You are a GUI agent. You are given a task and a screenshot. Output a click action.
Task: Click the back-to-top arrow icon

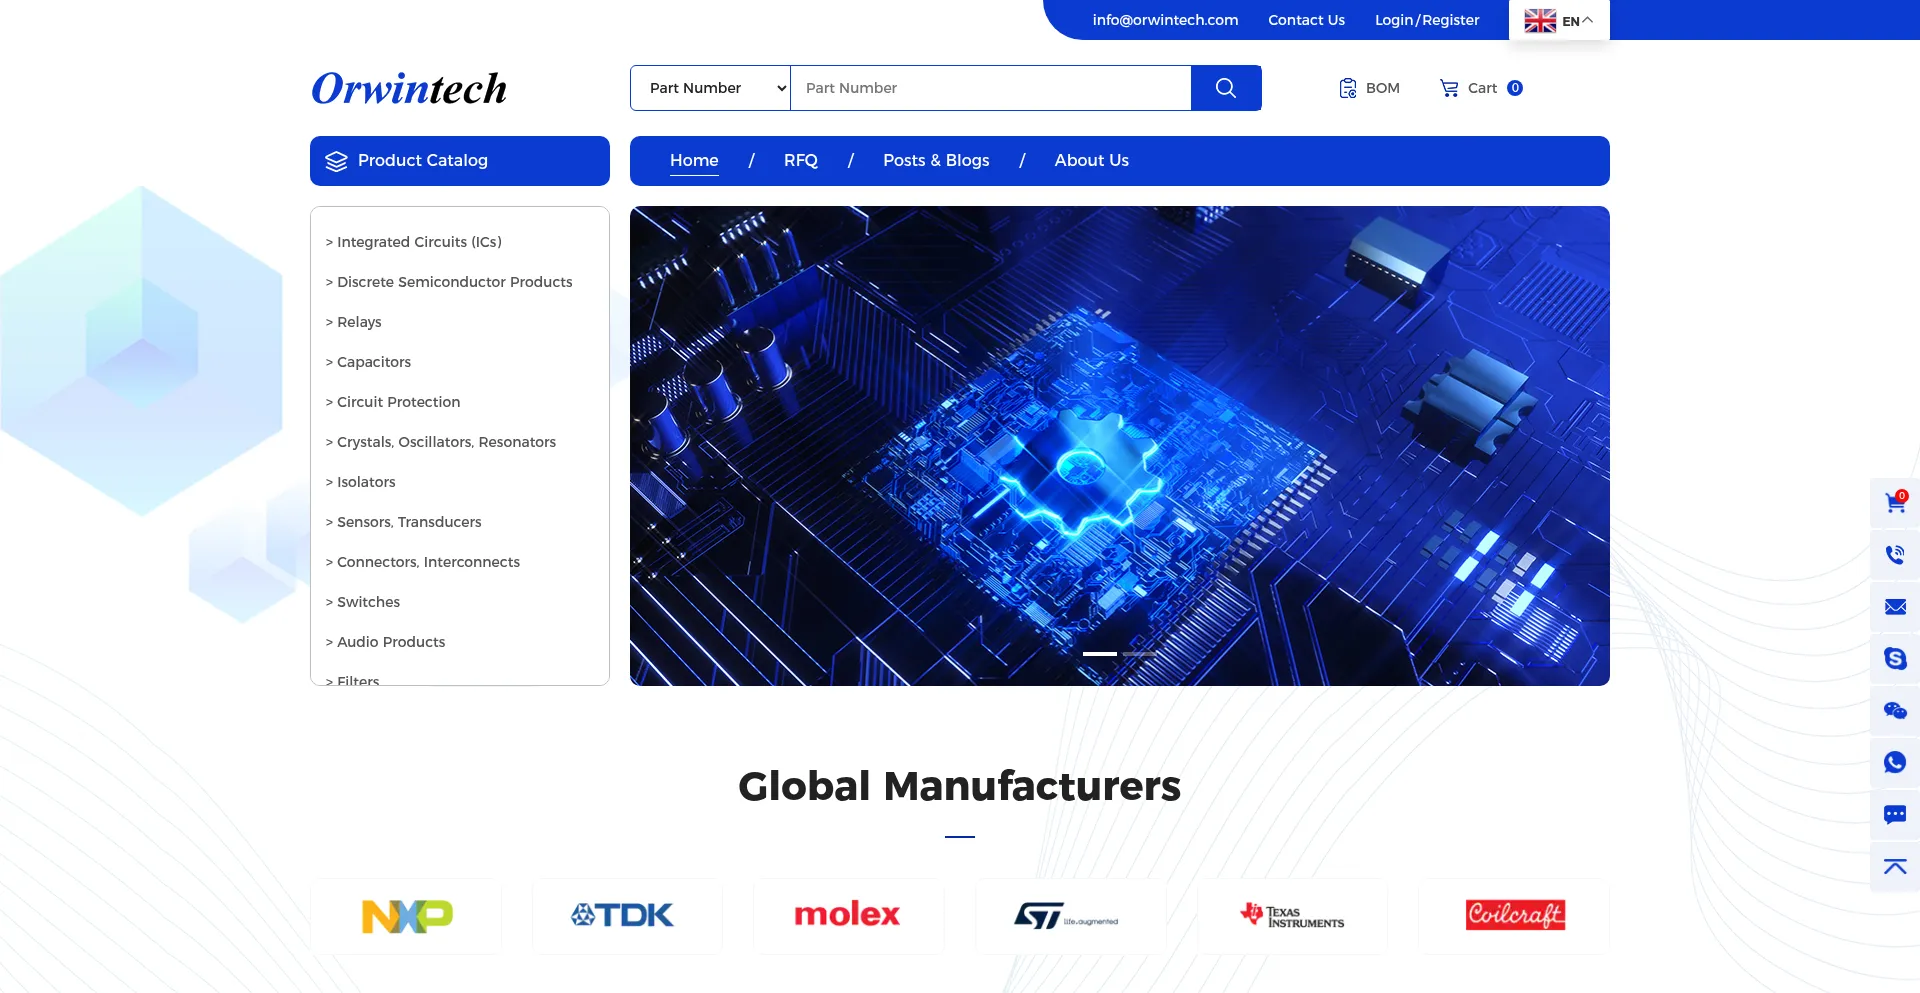tap(1895, 866)
